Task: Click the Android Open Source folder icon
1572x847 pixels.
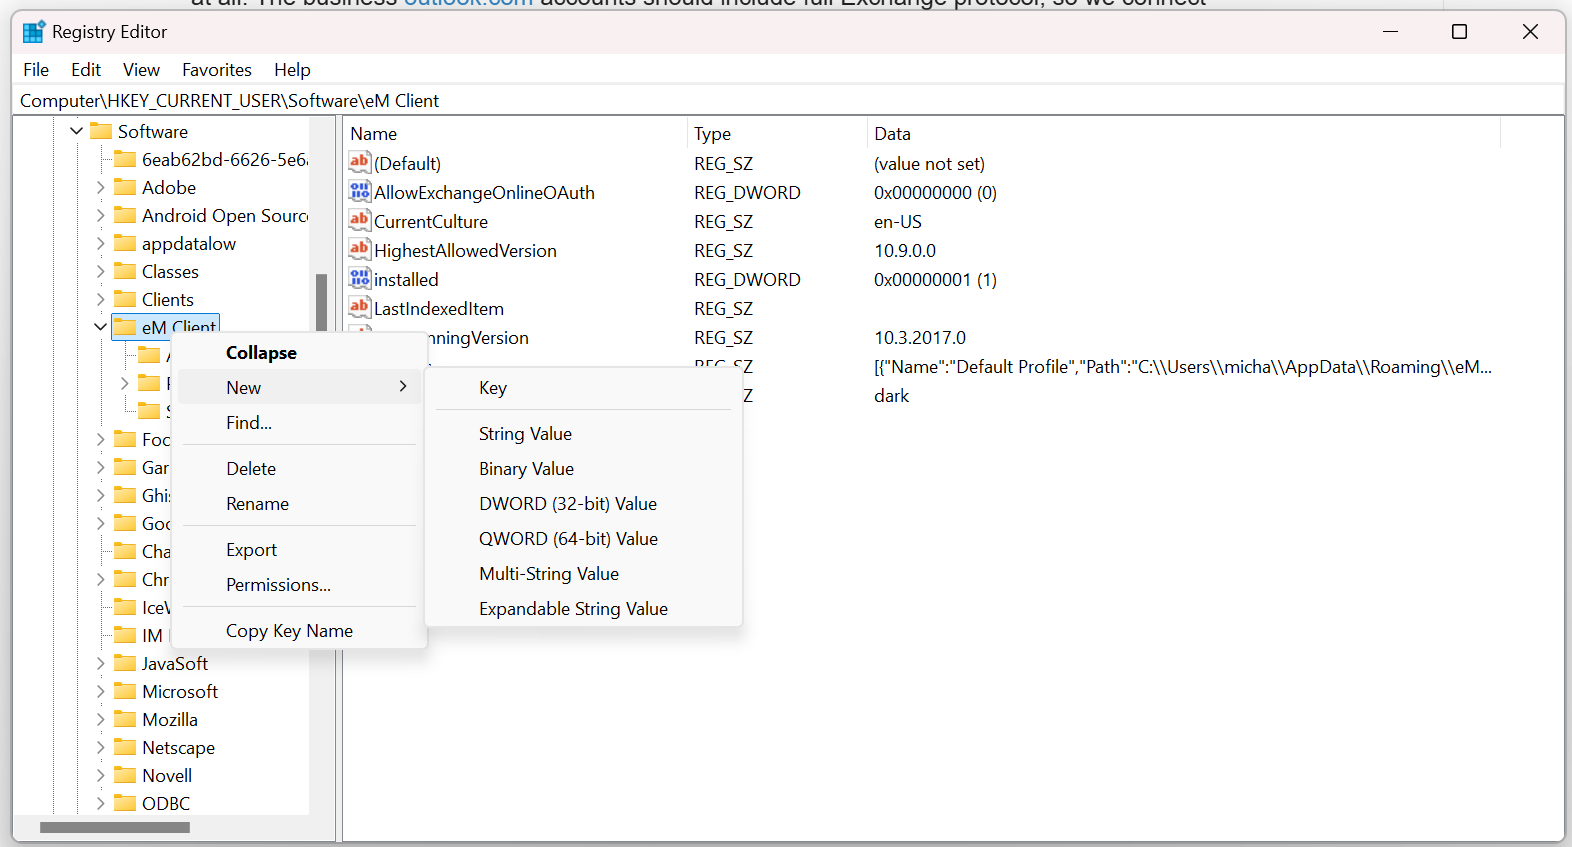Action: [x=125, y=215]
